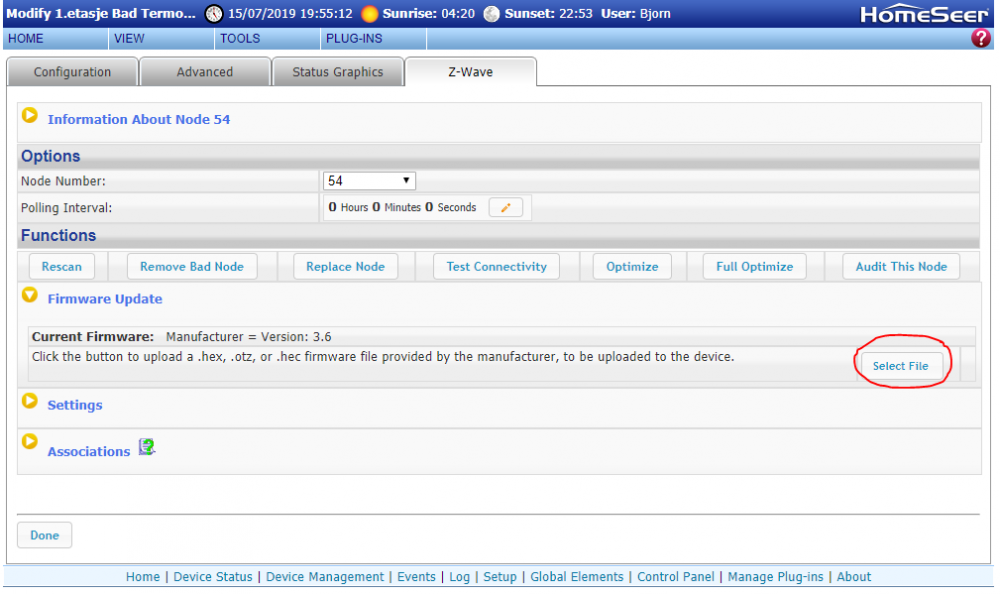1000x594 pixels.
Task: Click the pencil edit icon for Polling Interval
Action: click(505, 208)
